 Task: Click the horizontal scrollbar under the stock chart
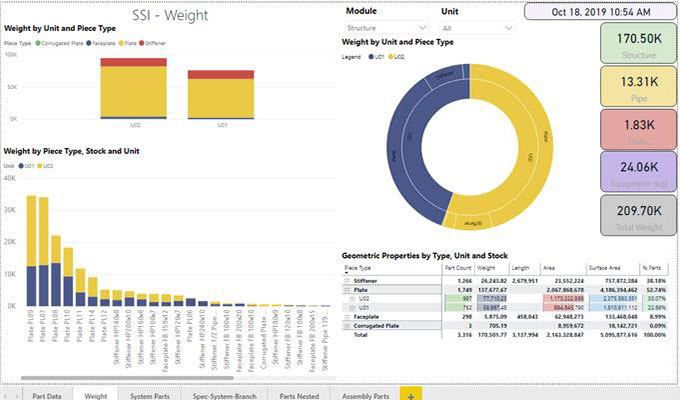point(127,378)
